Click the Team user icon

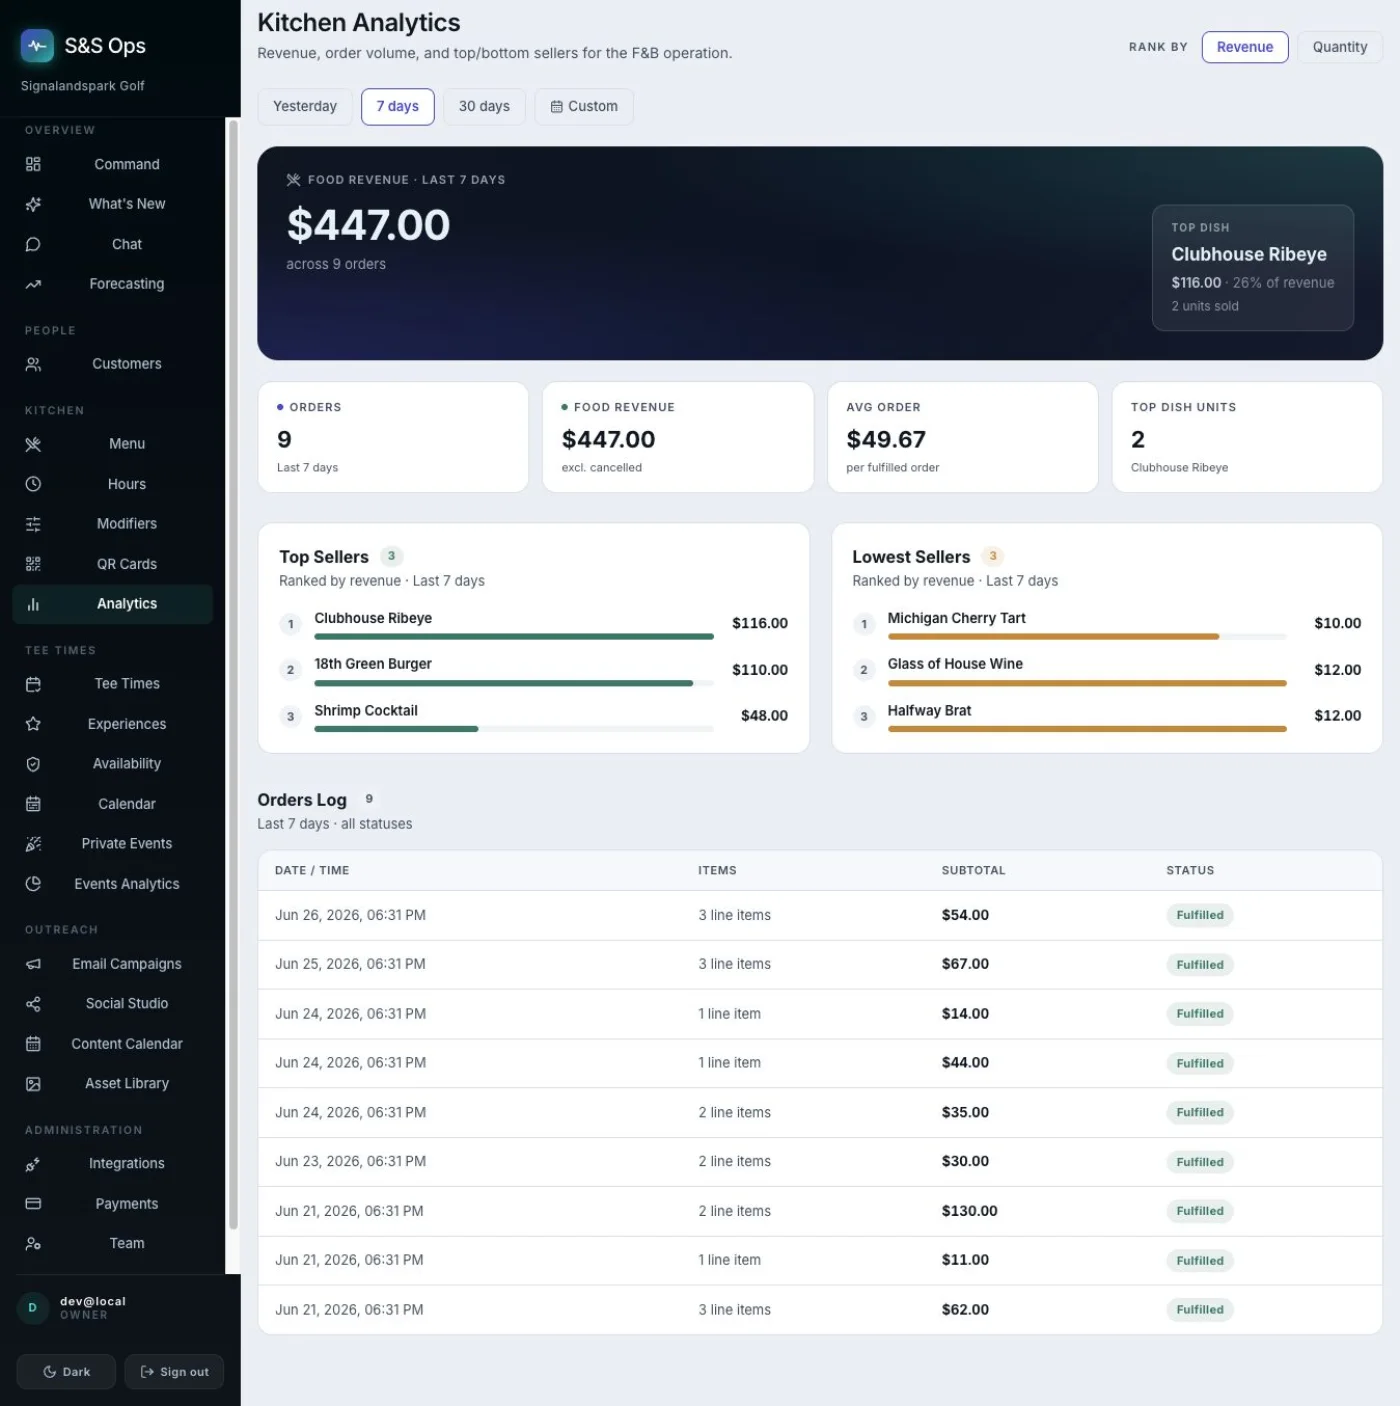[x=33, y=1244]
